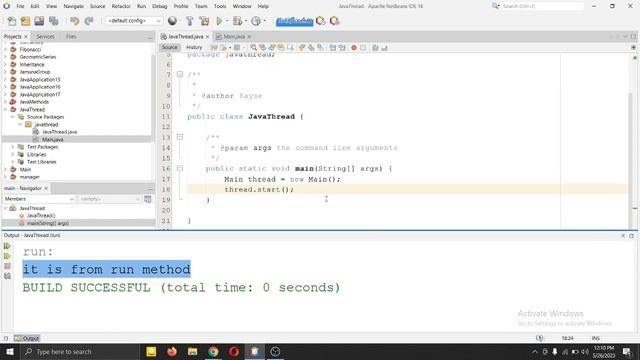
Task: Click the New File toolbar icon
Action: click(x=11, y=21)
